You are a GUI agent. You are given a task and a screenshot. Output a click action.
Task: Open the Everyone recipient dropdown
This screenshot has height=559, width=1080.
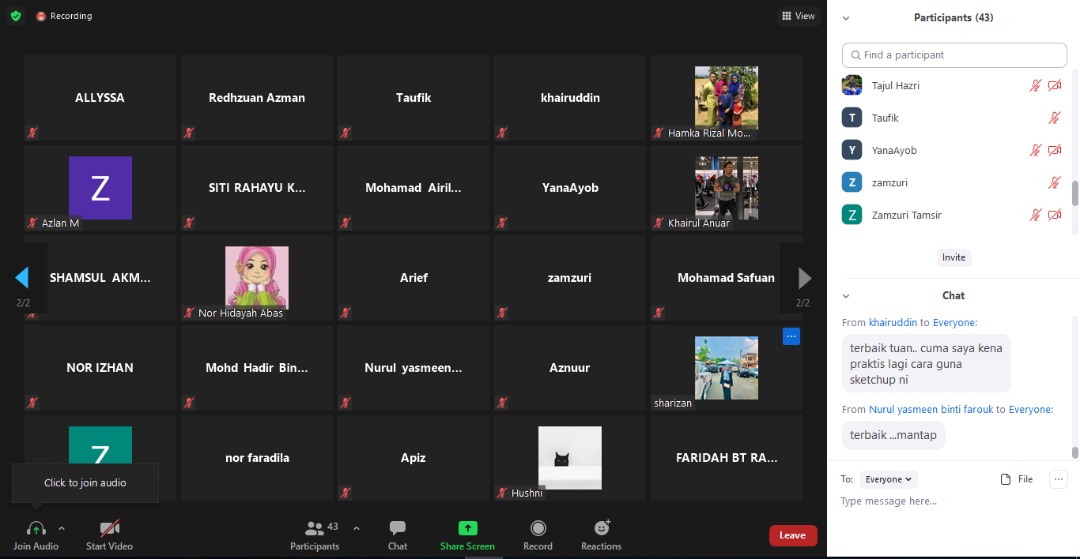[890, 479]
